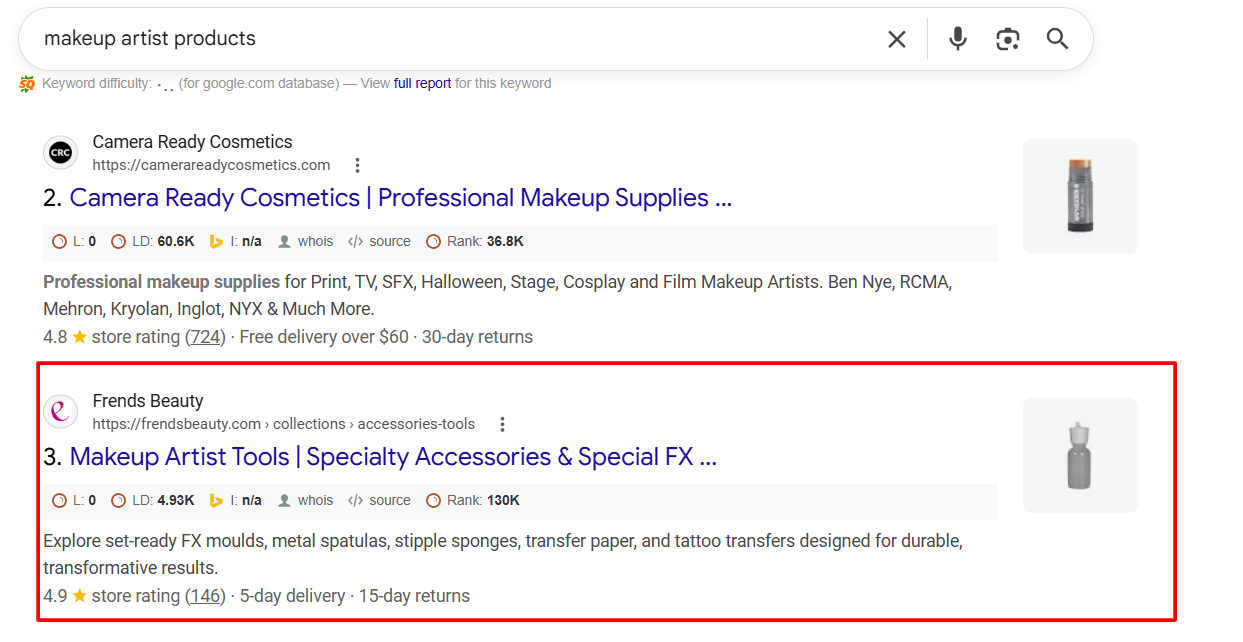Click the L: 0 metric in Frends Beauty row
The height and width of the screenshot is (642, 1243).
[x=74, y=500]
